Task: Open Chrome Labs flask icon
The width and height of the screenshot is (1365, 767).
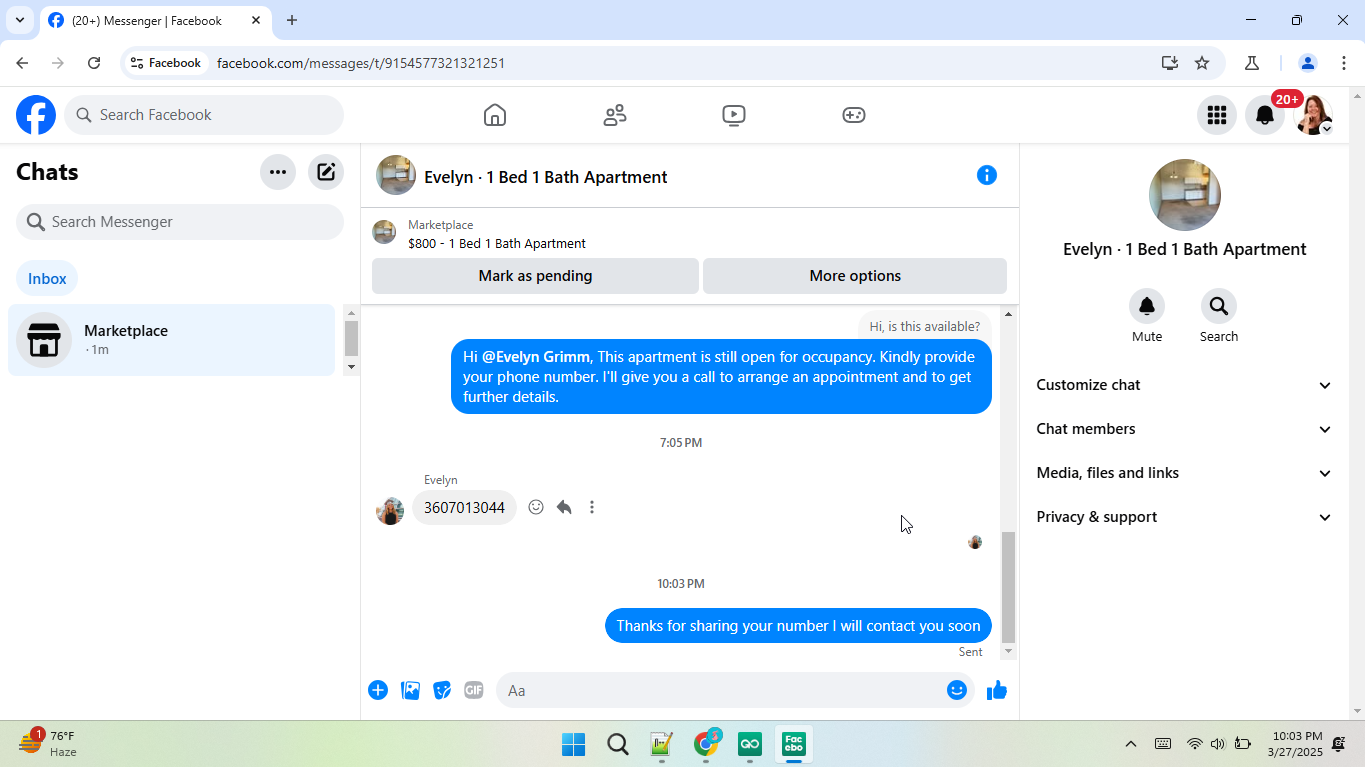Action: pyautogui.click(x=1251, y=63)
